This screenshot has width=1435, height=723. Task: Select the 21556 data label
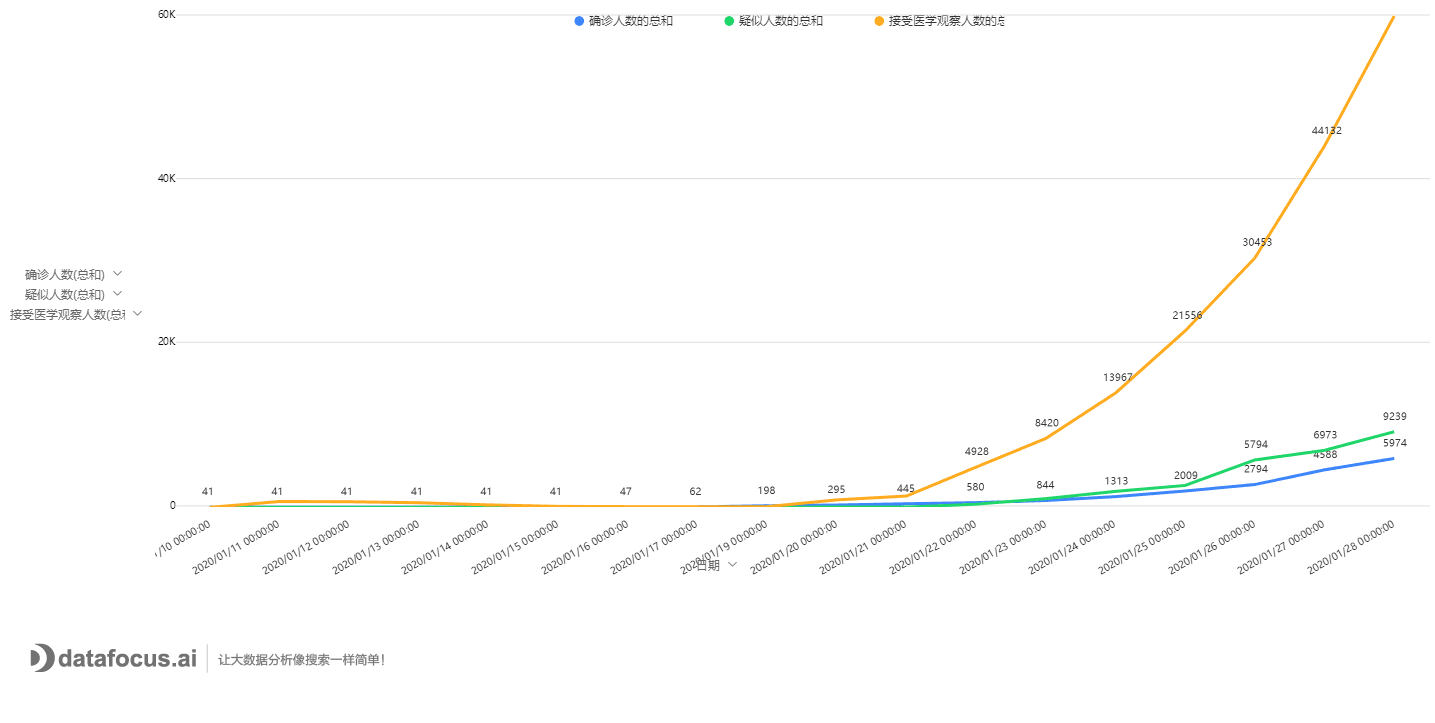(1187, 315)
